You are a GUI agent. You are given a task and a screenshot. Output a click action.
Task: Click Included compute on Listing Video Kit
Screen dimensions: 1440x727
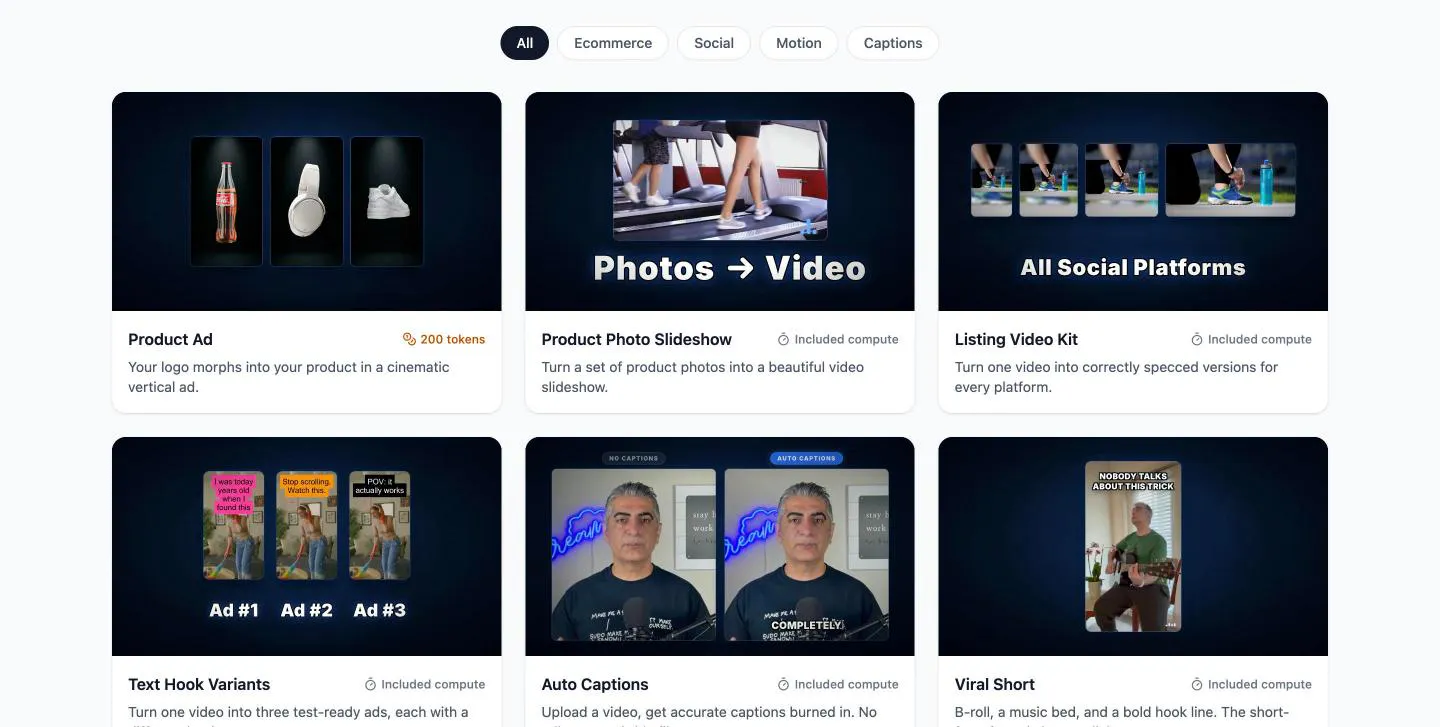(x=1260, y=340)
